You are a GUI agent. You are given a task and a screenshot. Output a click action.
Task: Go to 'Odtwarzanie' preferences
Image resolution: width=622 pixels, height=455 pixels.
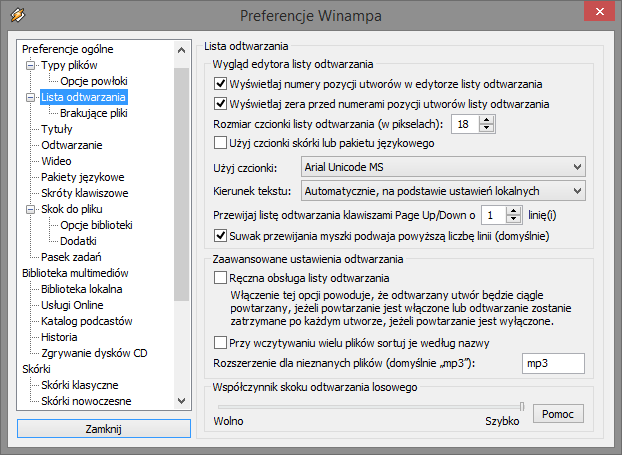point(72,145)
